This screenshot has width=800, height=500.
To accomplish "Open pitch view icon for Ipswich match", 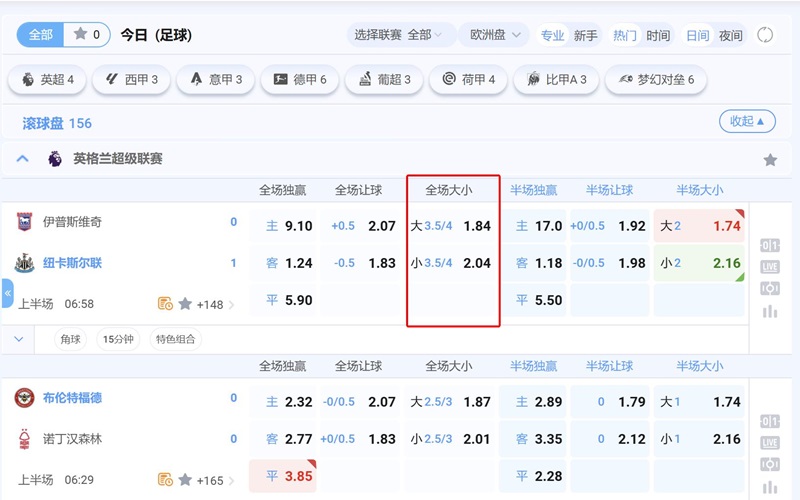I will [x=769, y=288].
